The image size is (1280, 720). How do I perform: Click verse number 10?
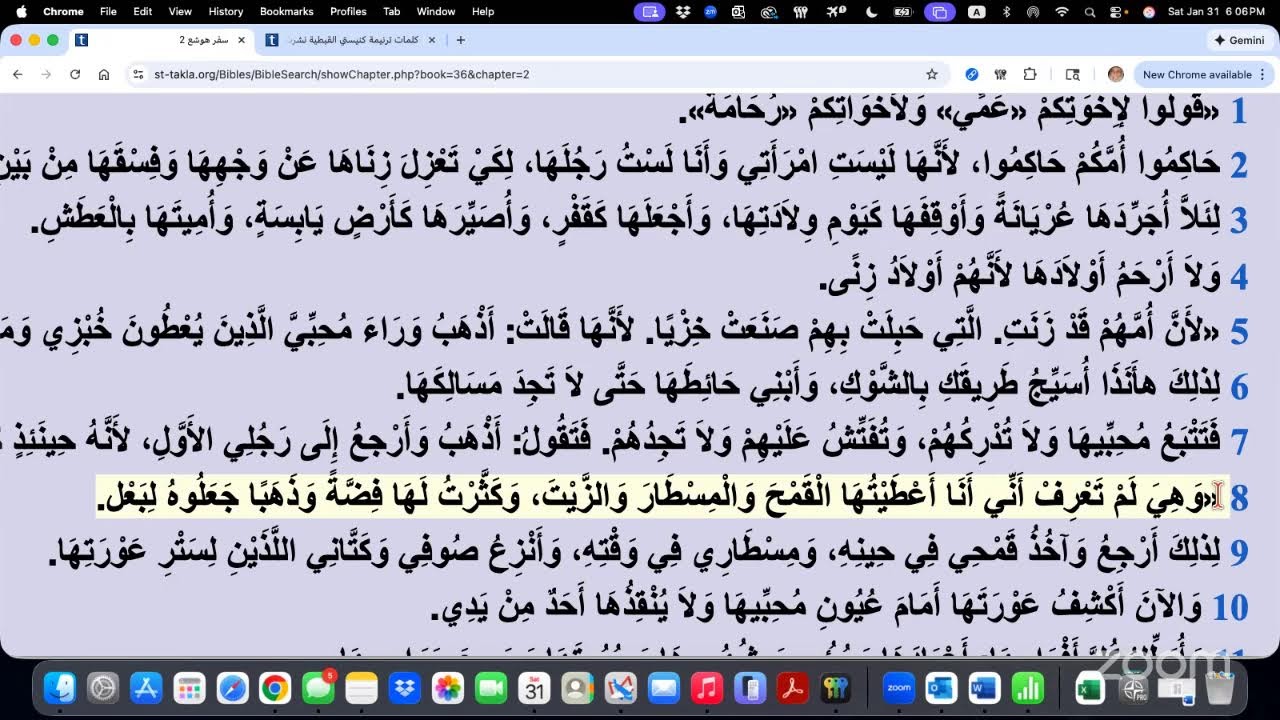coord(1231,606)
